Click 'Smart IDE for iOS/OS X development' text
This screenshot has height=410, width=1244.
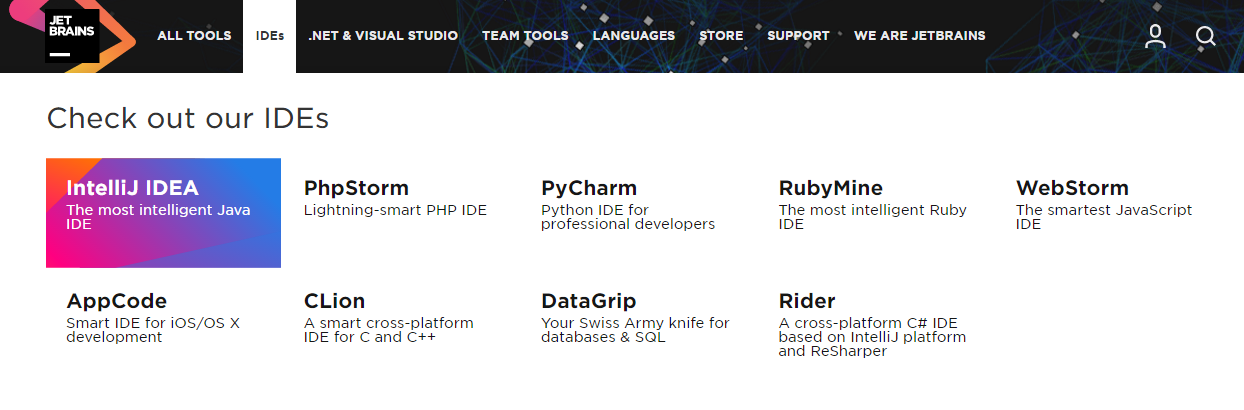(x=153, y=330)
